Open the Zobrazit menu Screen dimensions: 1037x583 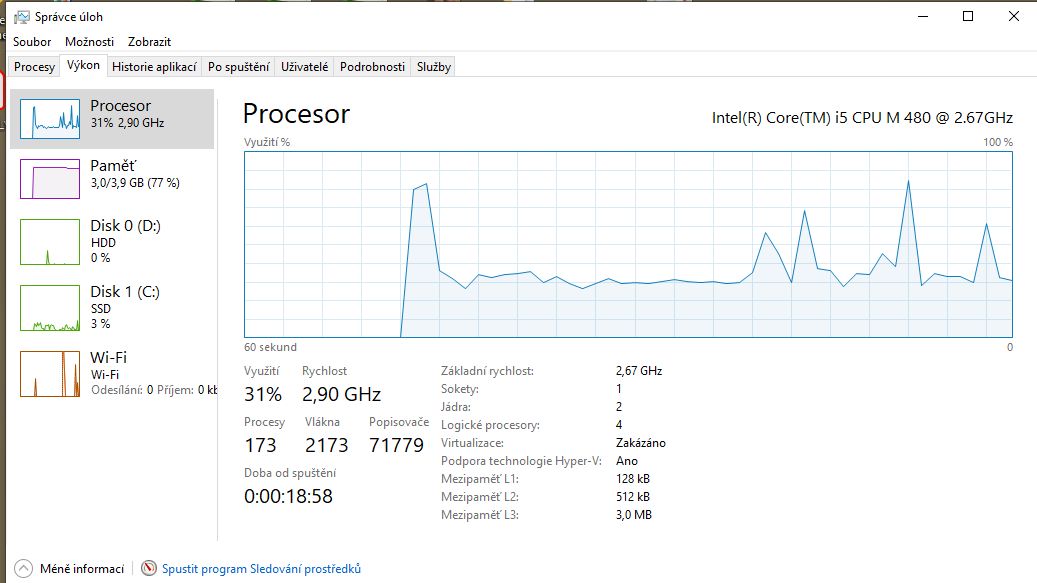149,42
